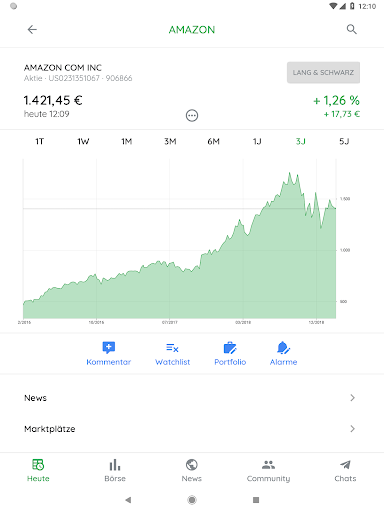This screenshot has width=384, height=512.
Task: Tap the back arrow icon
Action: pyautogui.click(x=32, y=30)
